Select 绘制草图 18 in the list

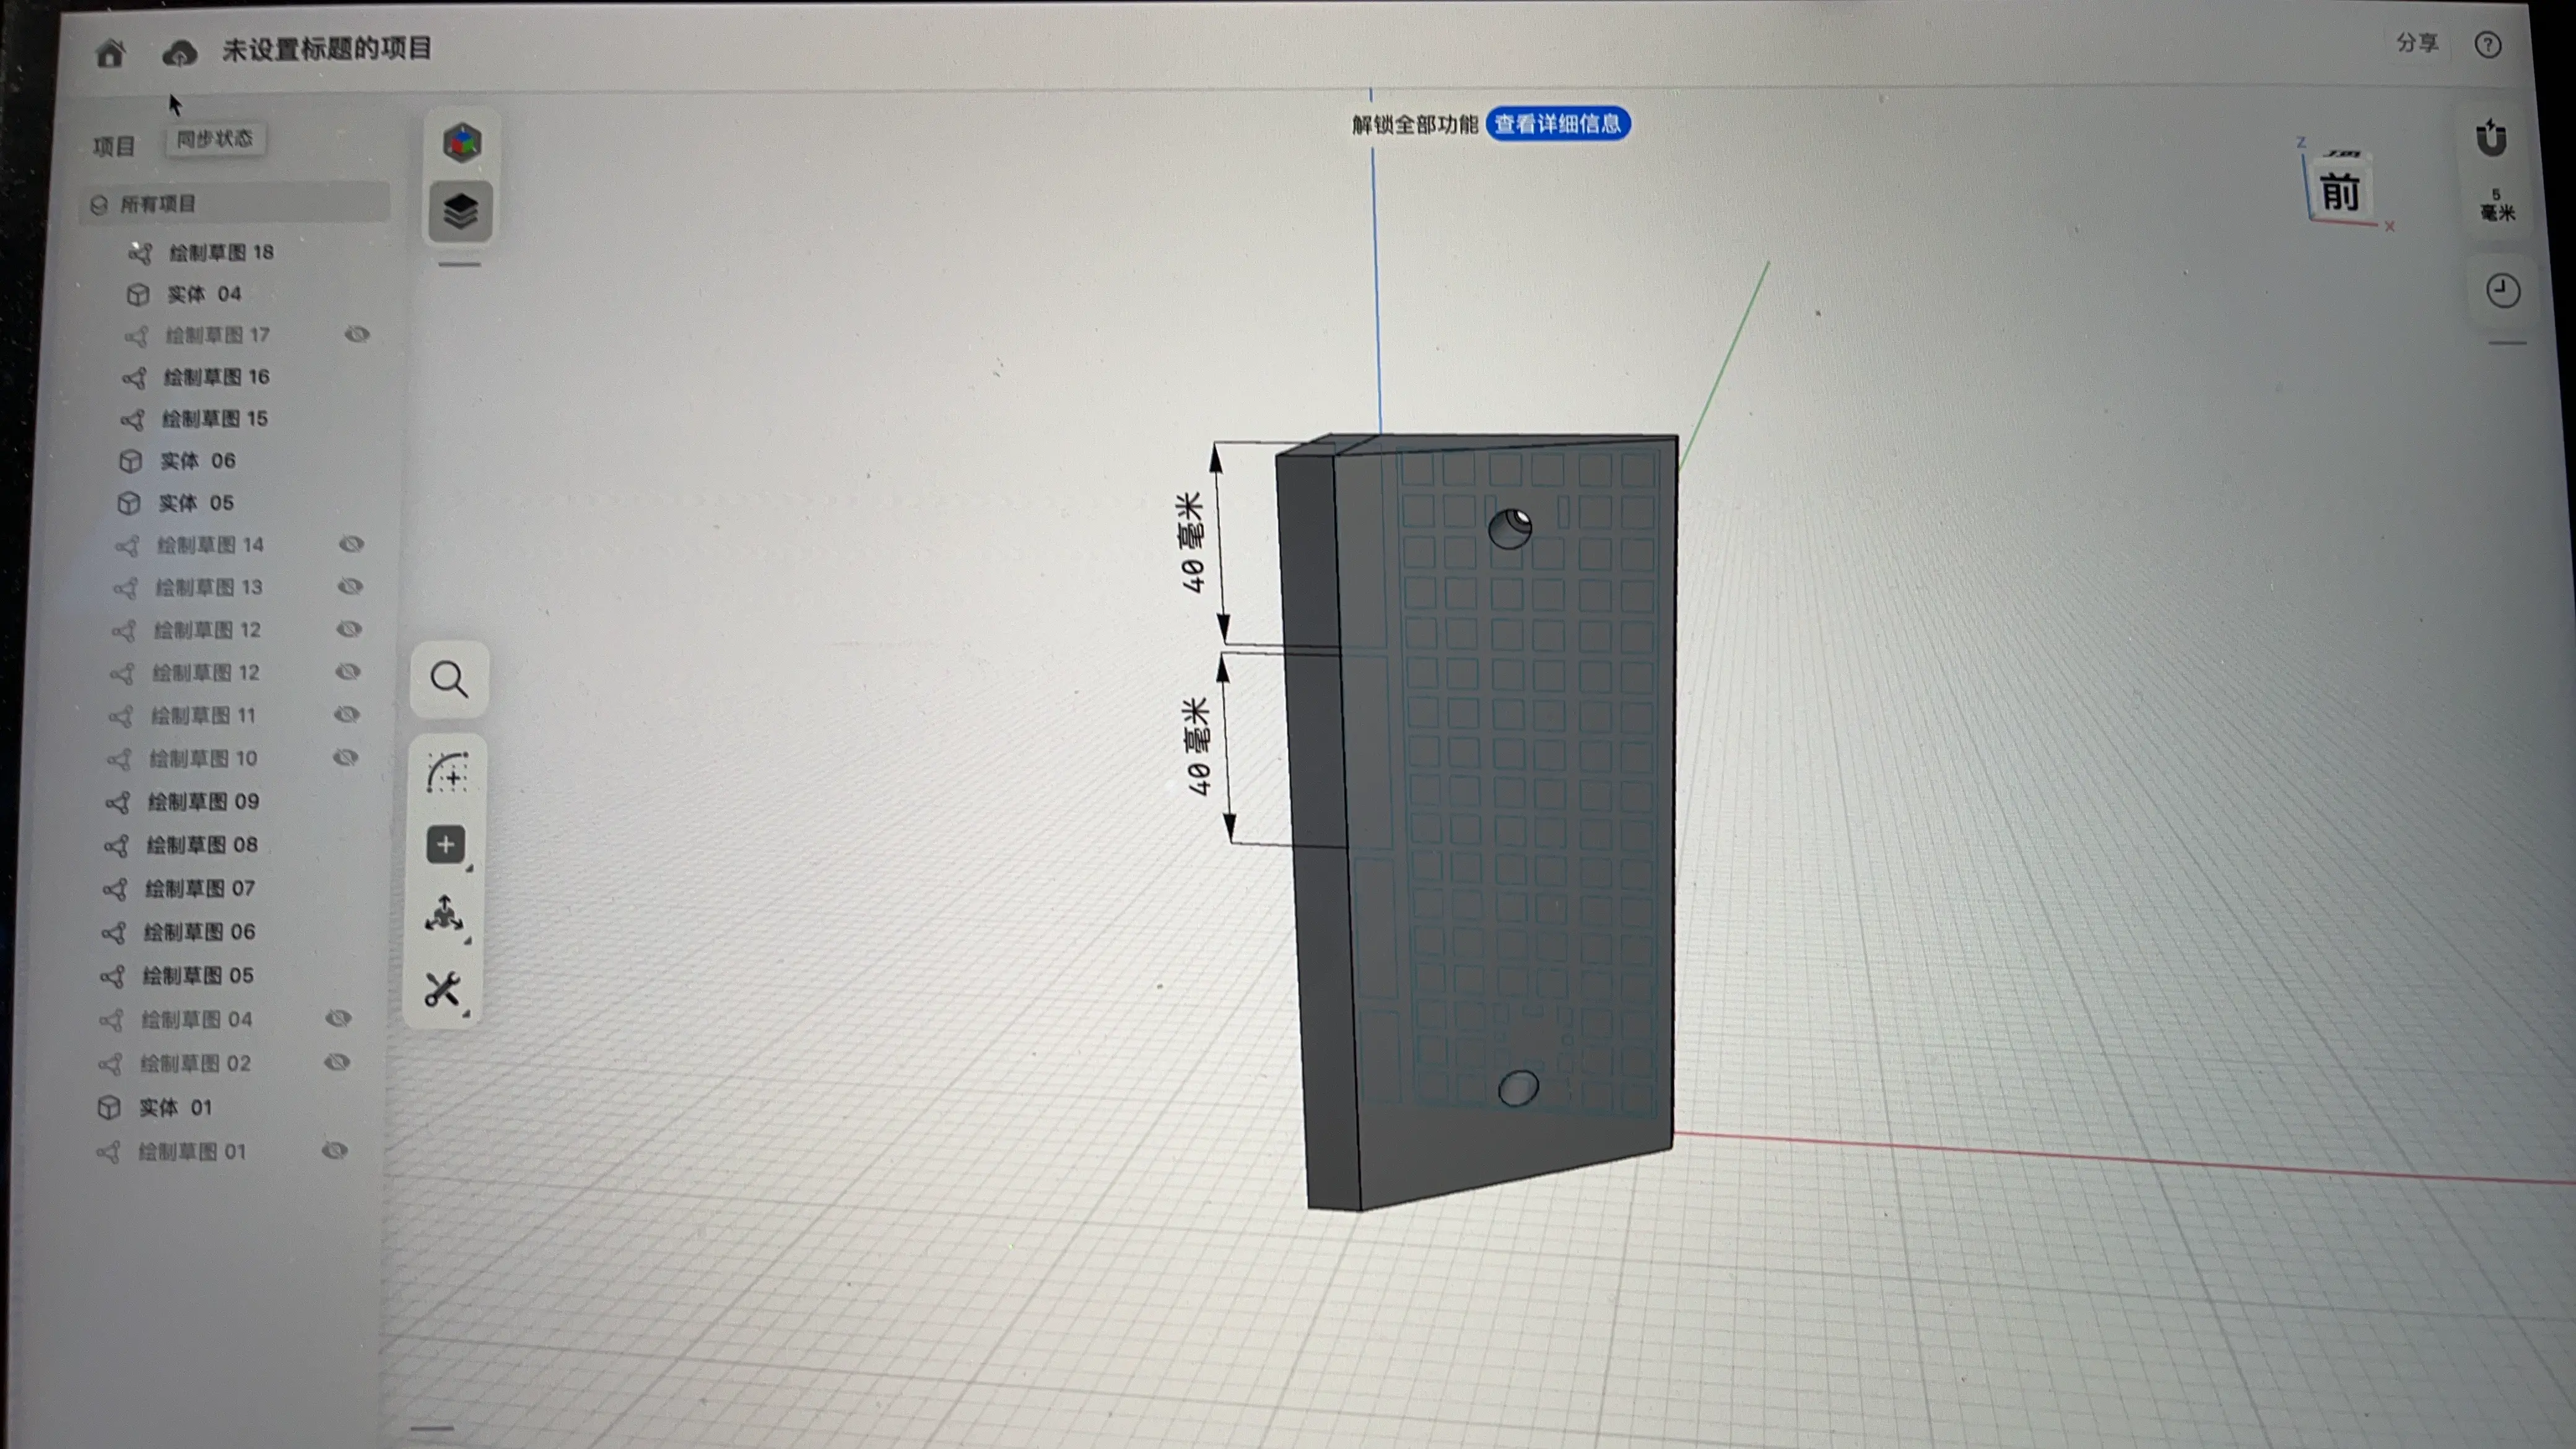pos(222,253)
